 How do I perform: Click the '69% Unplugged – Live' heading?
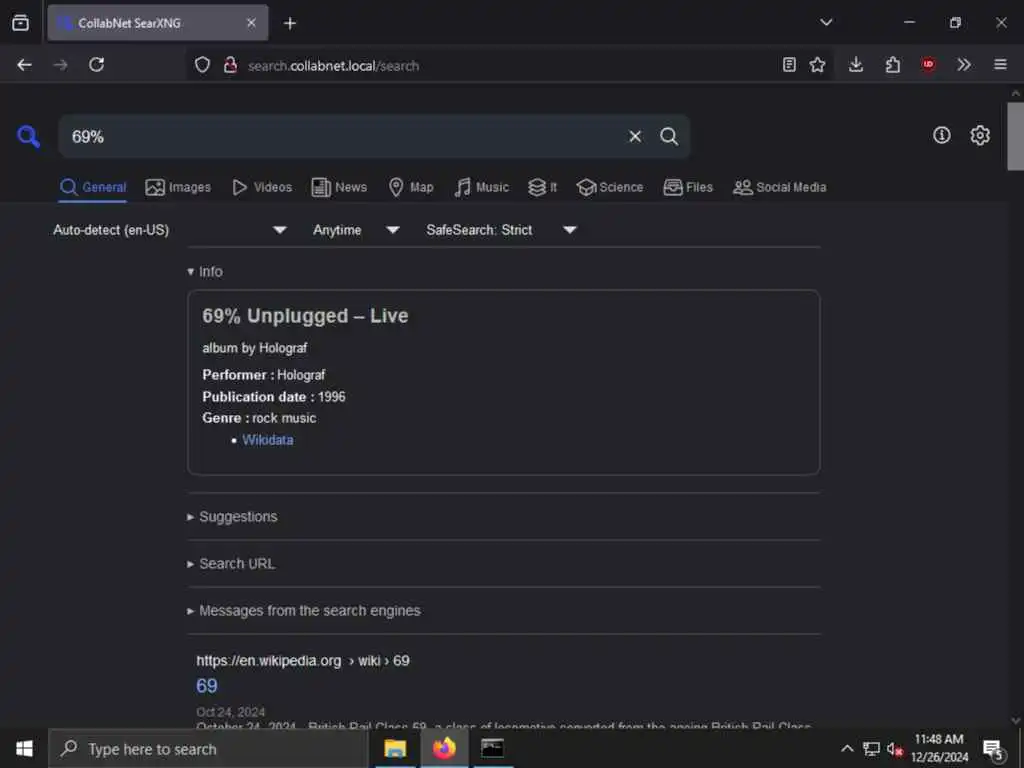pyautogui.click(x=305, y=316)
